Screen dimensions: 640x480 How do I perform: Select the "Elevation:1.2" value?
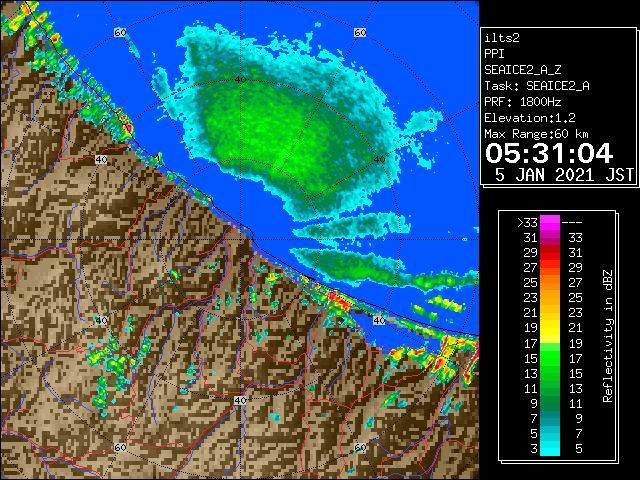[530, 118]
